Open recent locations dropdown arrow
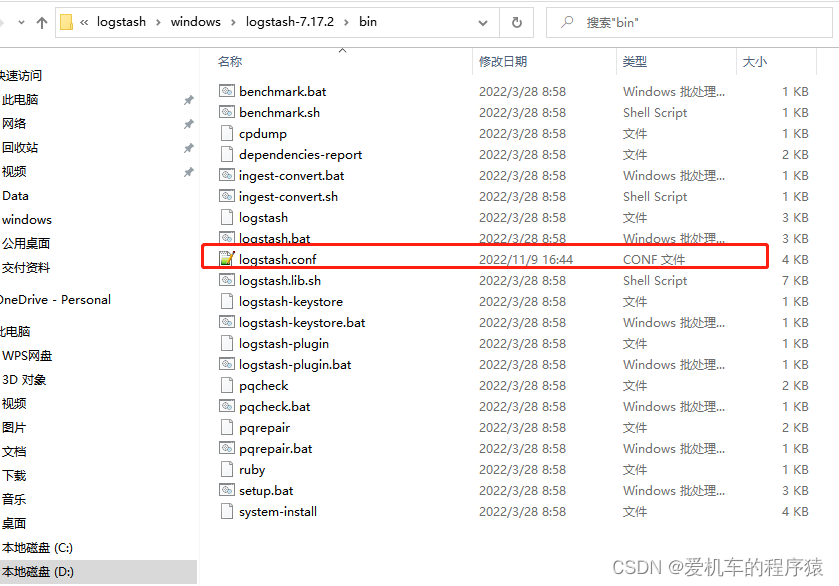This screenshot has height=586, width=839. click(21, 22)
